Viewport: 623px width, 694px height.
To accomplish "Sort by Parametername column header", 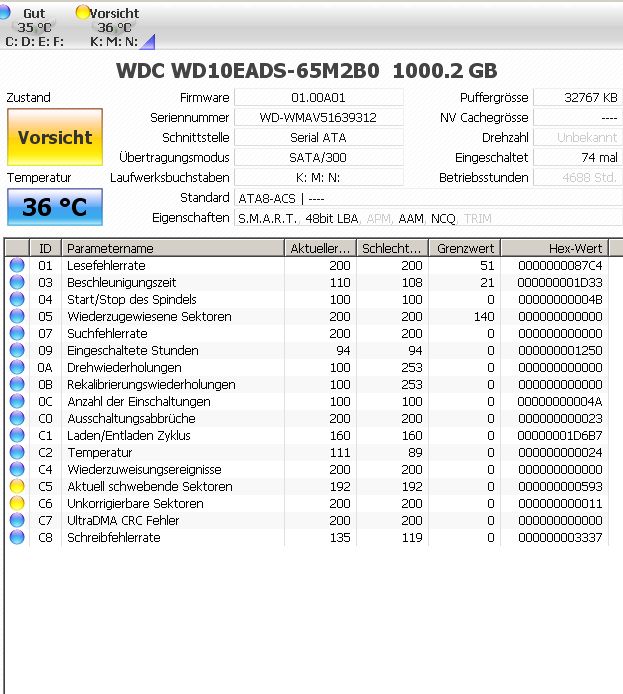I will click(173, 248).
